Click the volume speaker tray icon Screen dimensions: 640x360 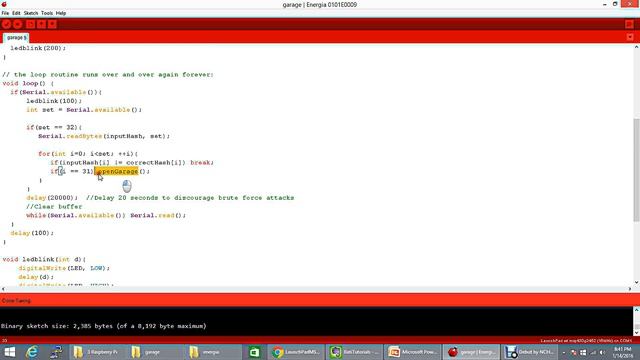pyautogui.click(x=602, y=352)
